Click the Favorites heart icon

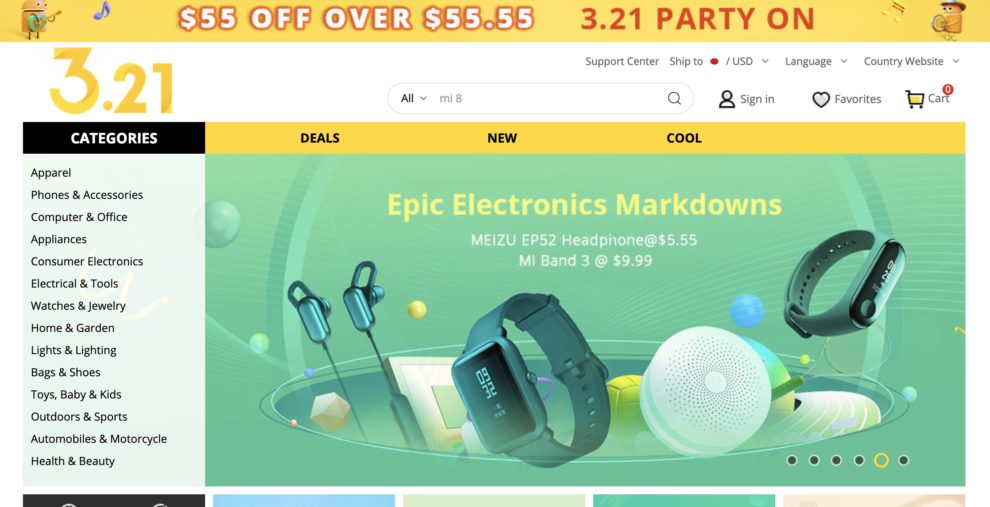[821, 99]
